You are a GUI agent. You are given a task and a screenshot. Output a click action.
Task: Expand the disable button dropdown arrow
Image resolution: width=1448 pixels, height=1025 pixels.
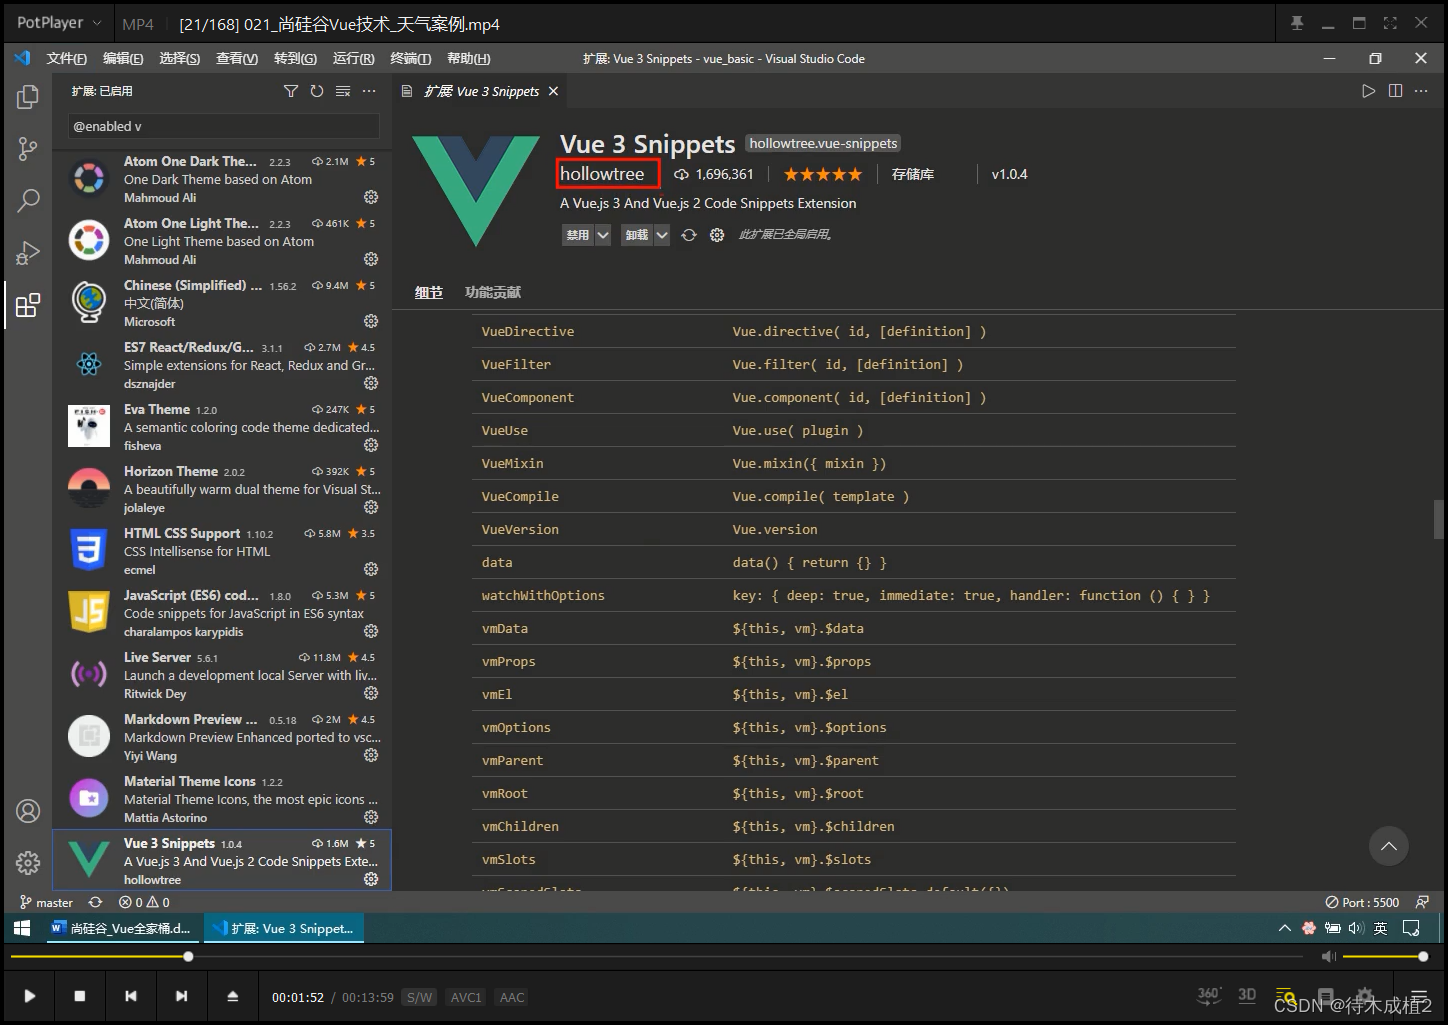click(x=603, y=235)
